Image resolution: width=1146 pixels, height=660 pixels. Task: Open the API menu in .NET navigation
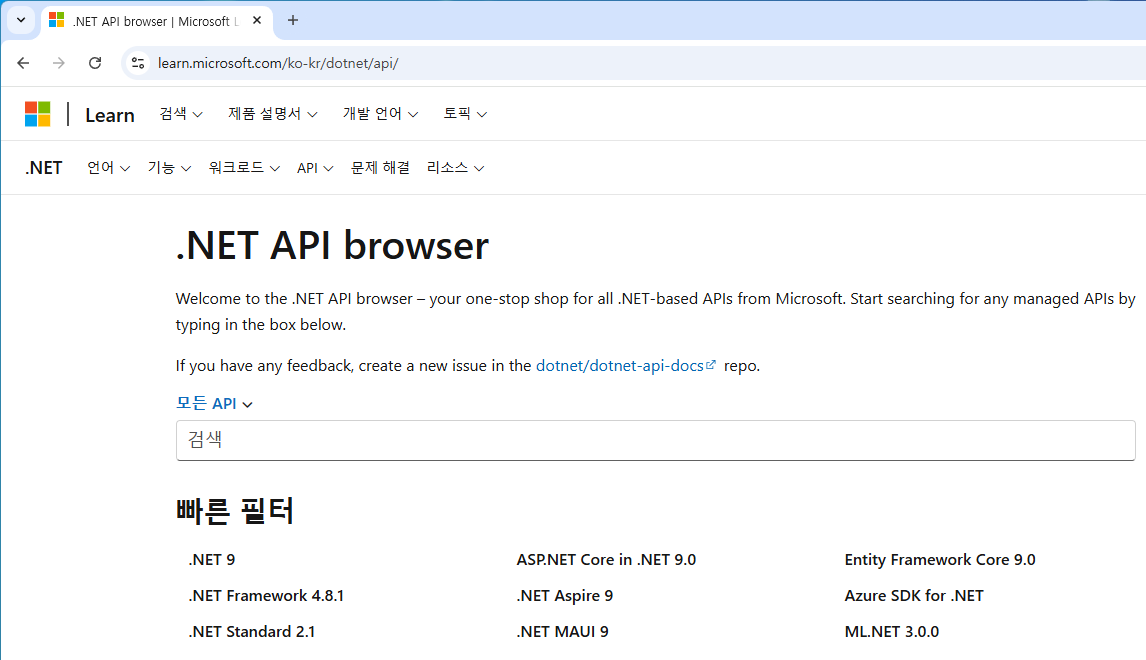pyautogui.click(x=314, y=167)
